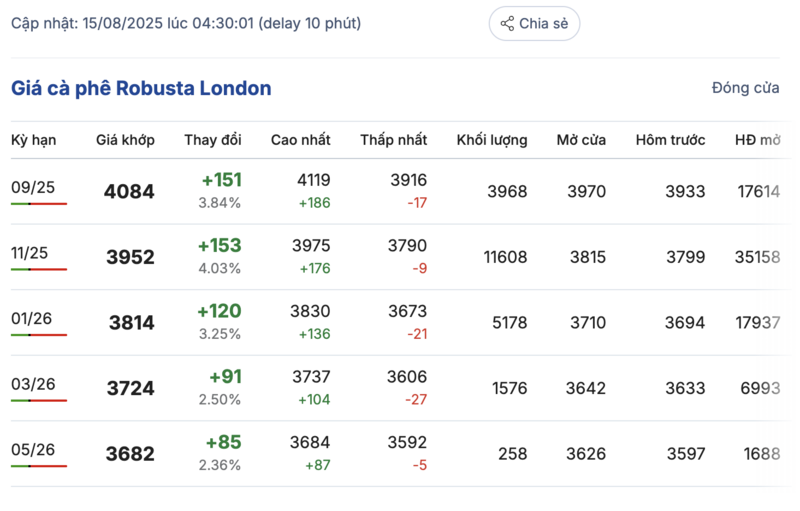Open the Giá cà phê Robusta London heading
Image resolution: width=800 pixels, height=511 pixels.
pyautogui.click(x=141, y=88)
